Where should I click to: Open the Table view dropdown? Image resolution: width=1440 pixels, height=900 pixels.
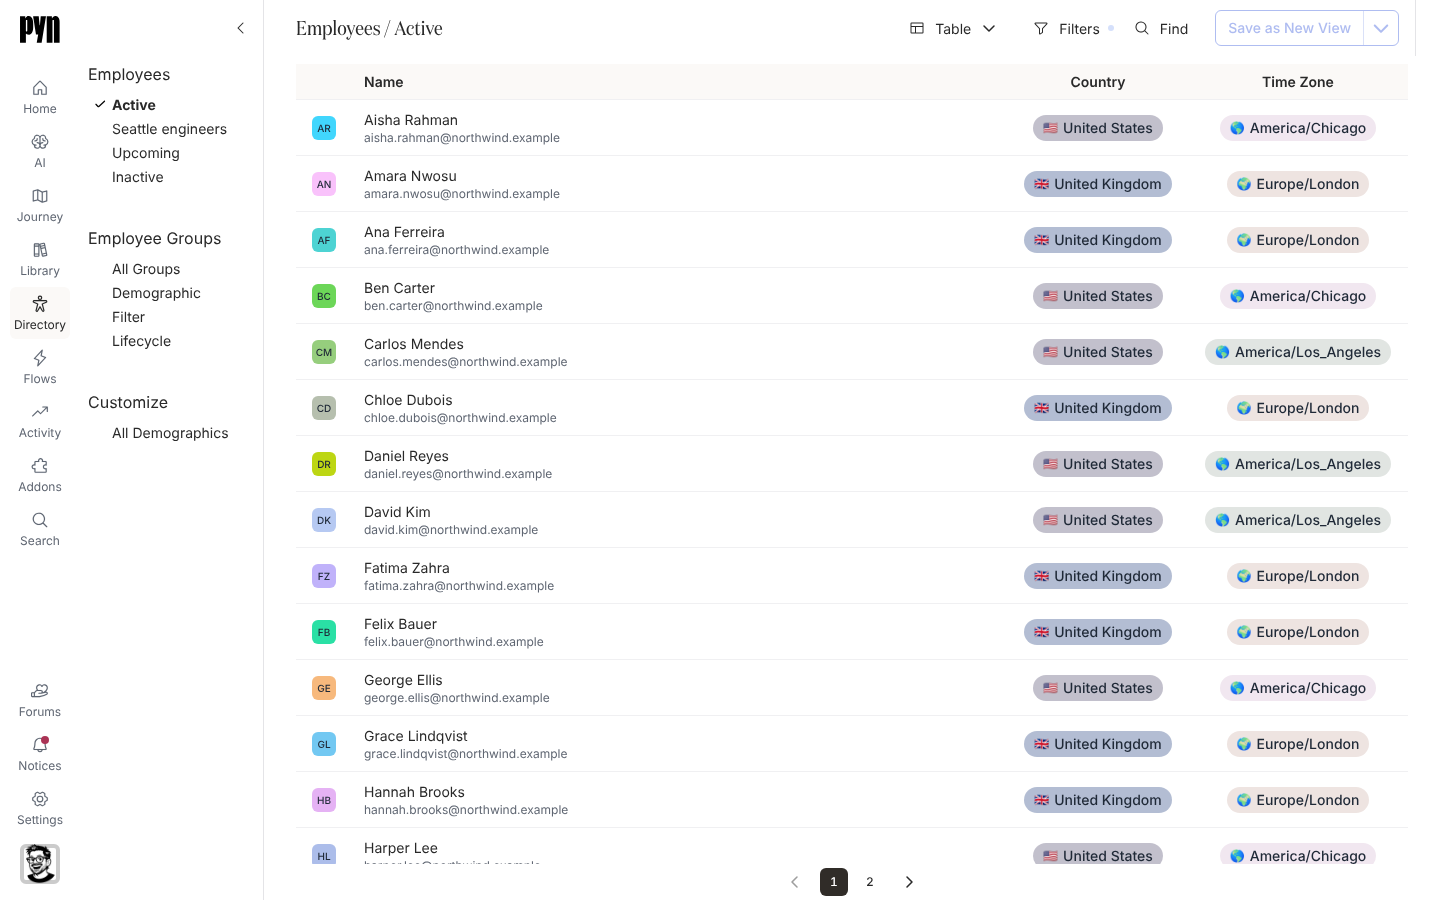tap(953, 29)
